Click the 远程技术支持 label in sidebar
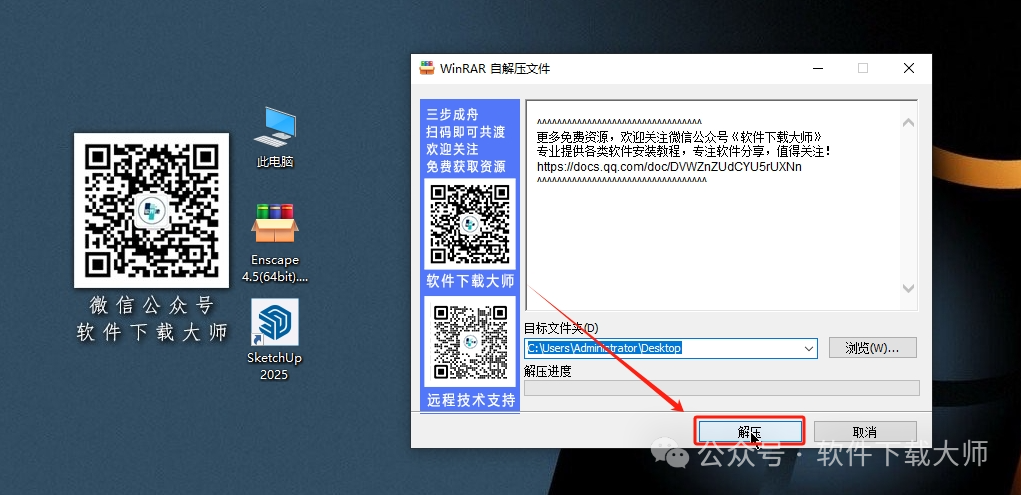Image resolution: width=1021 pixels, height=495 pixels. click(470, 400)
